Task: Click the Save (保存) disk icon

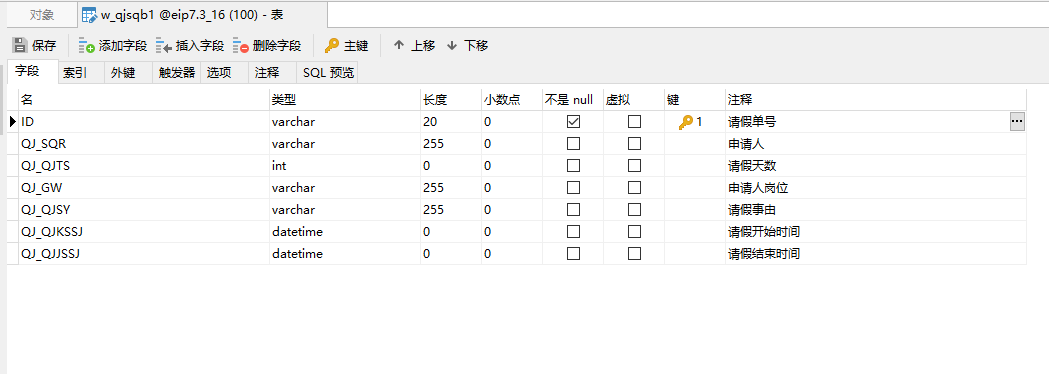Action: click(19, 45)
